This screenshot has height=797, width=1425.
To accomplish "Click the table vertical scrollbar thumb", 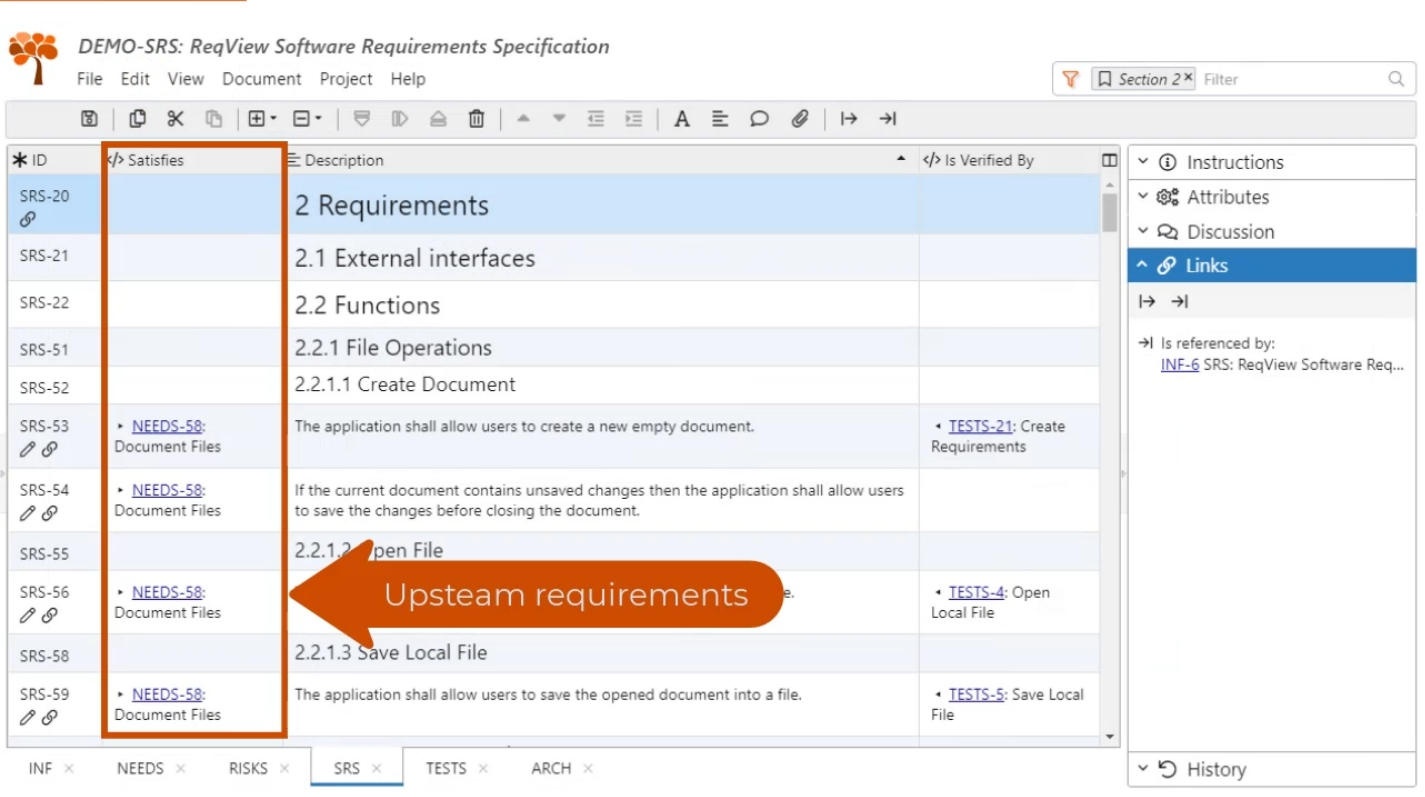I will tap(1110, 212).
